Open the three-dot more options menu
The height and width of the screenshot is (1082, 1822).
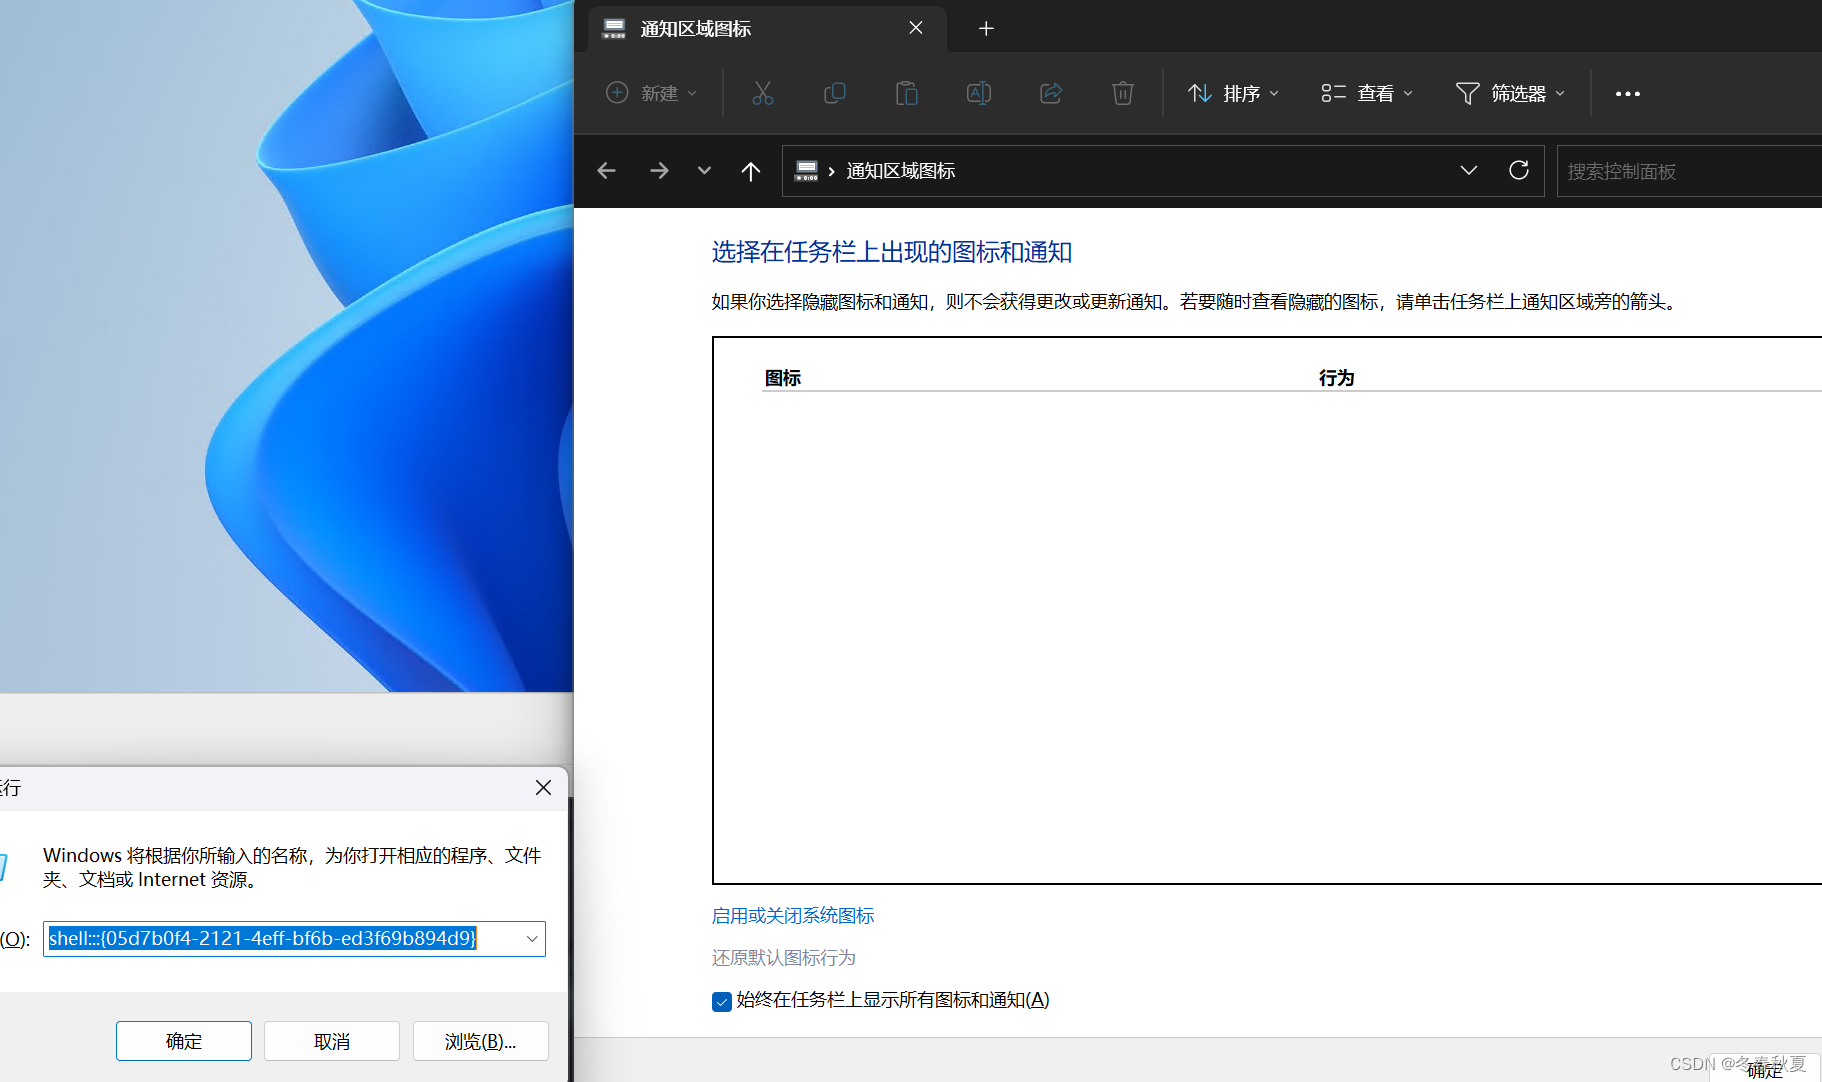1628,94
